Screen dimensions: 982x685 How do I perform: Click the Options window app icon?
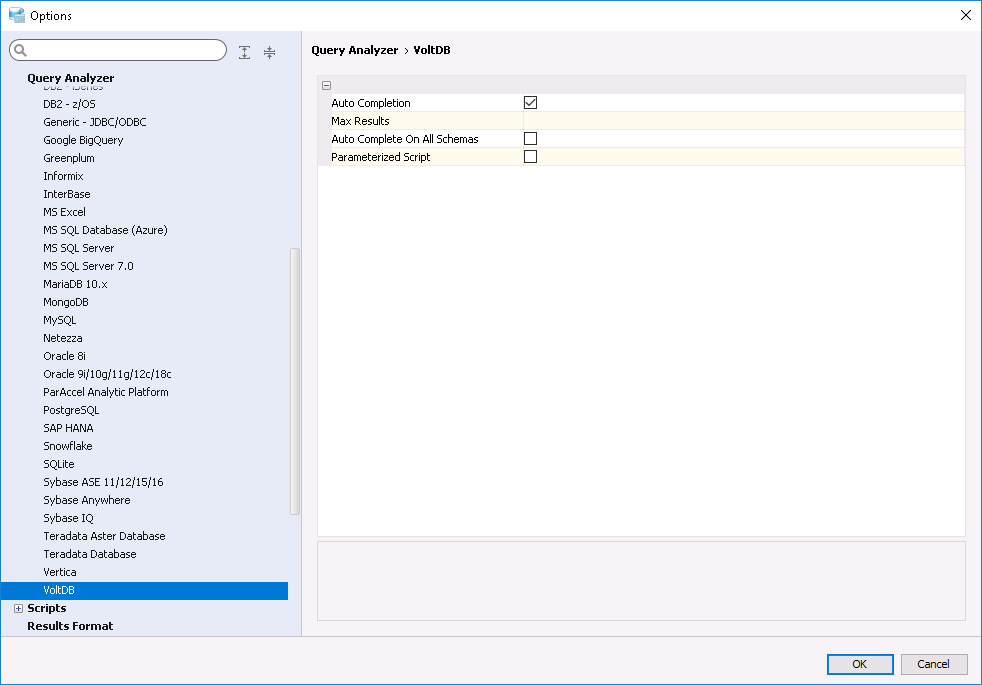point(16,15)
